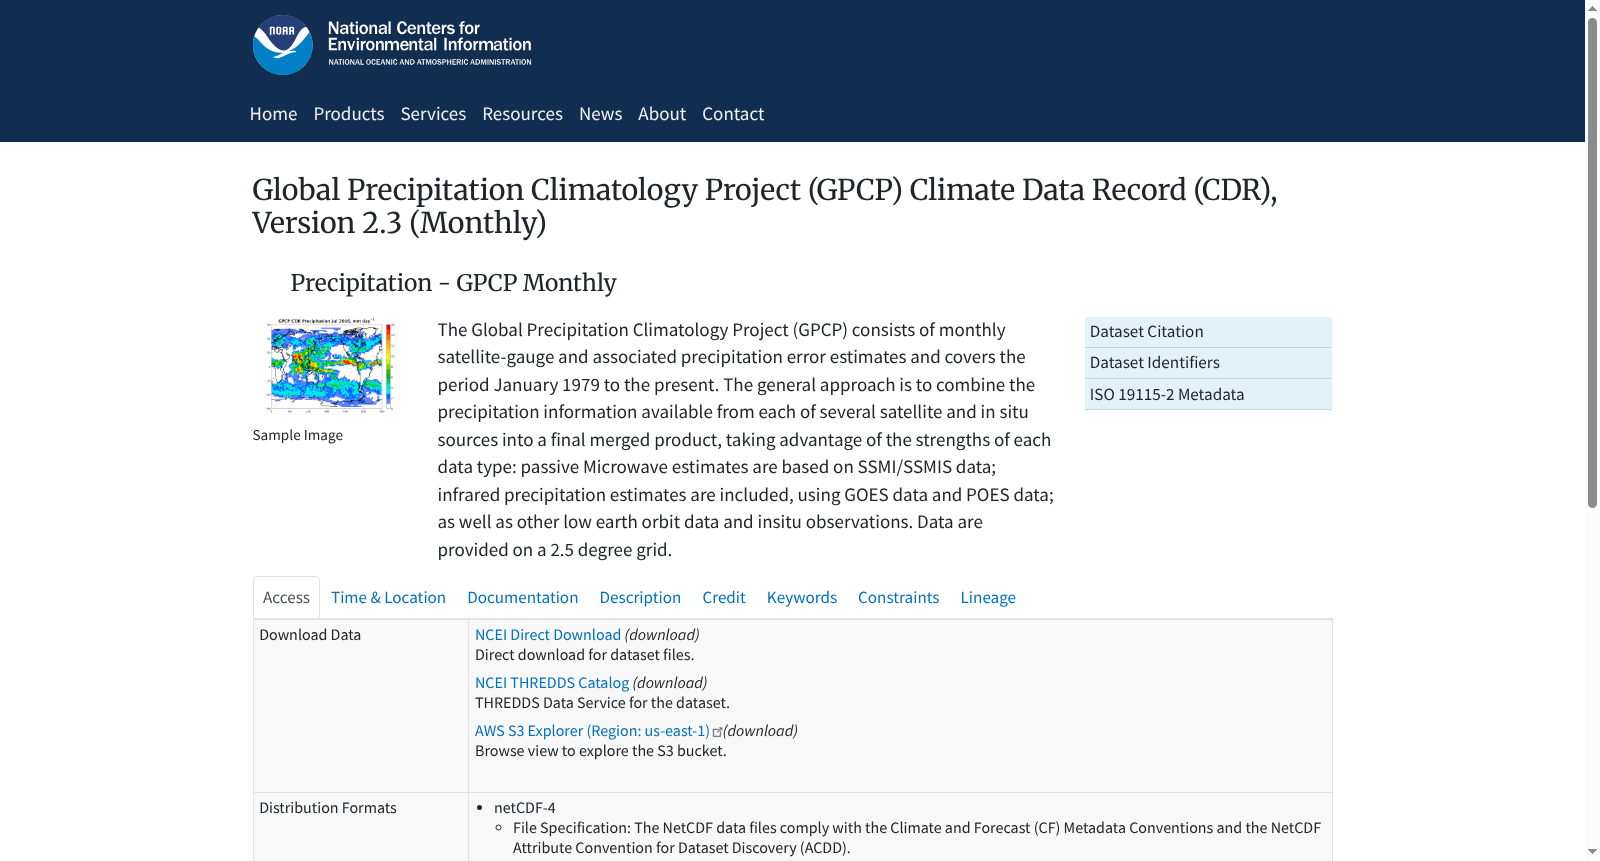The width and height of the screenshot is (1600, 861).
Task: Switch to the Credit tab
Action: (724, 597)
